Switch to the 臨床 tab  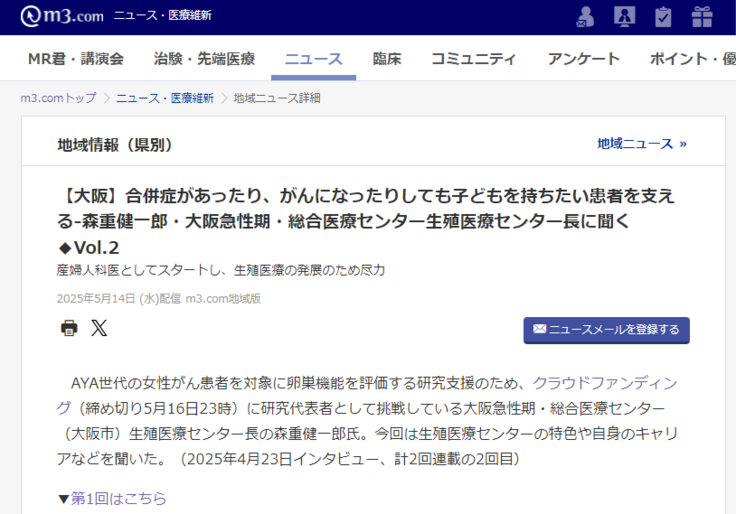387,59
